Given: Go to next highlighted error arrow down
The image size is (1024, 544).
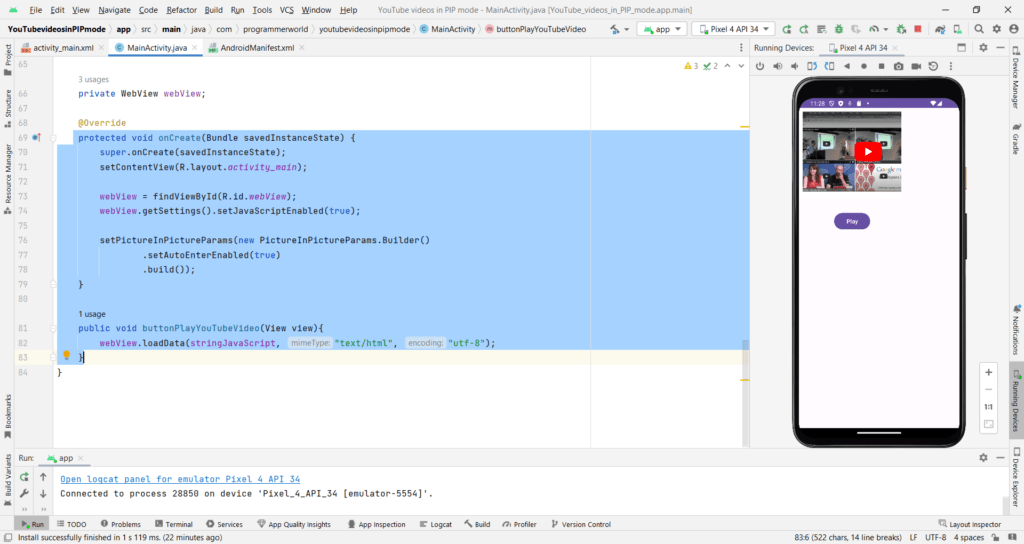Looking at the screenshot, I should point(741,66).
